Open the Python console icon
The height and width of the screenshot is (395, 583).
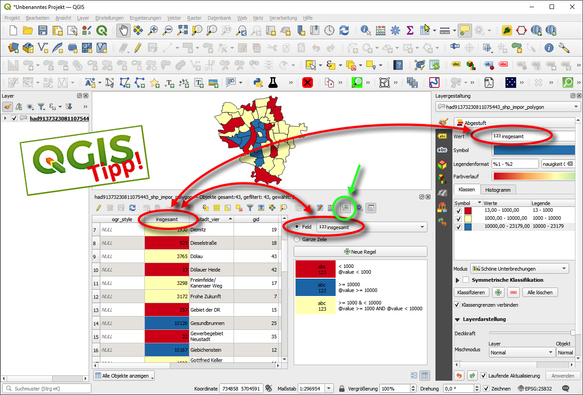[x=258, y=82]
